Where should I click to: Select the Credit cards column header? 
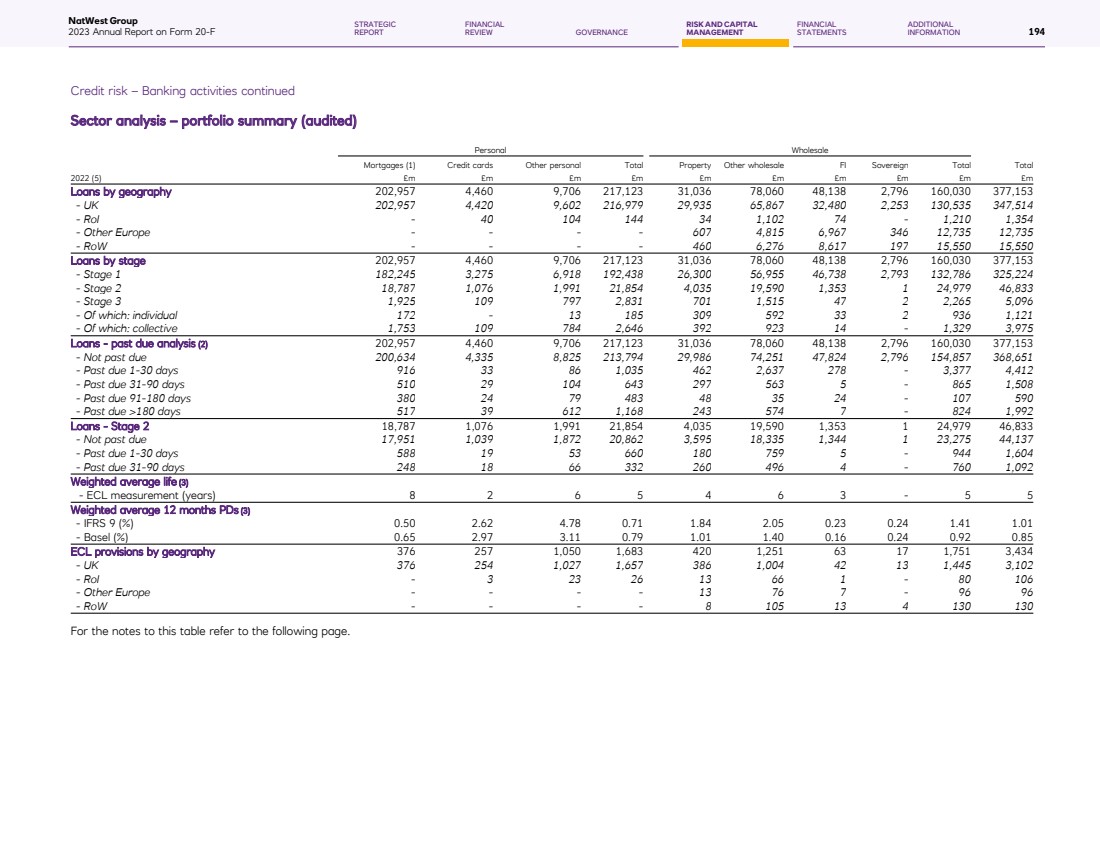465,164
